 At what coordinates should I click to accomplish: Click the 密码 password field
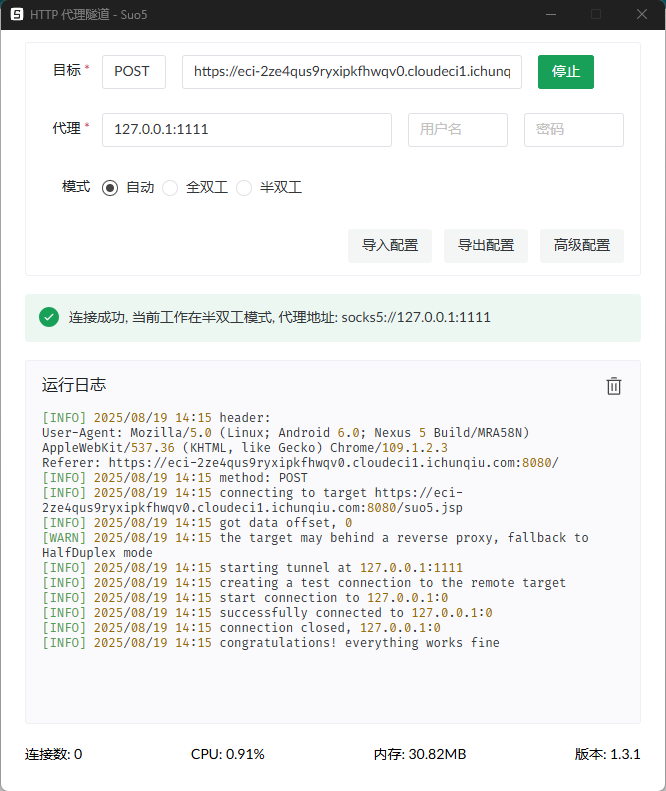coord(573,130)
